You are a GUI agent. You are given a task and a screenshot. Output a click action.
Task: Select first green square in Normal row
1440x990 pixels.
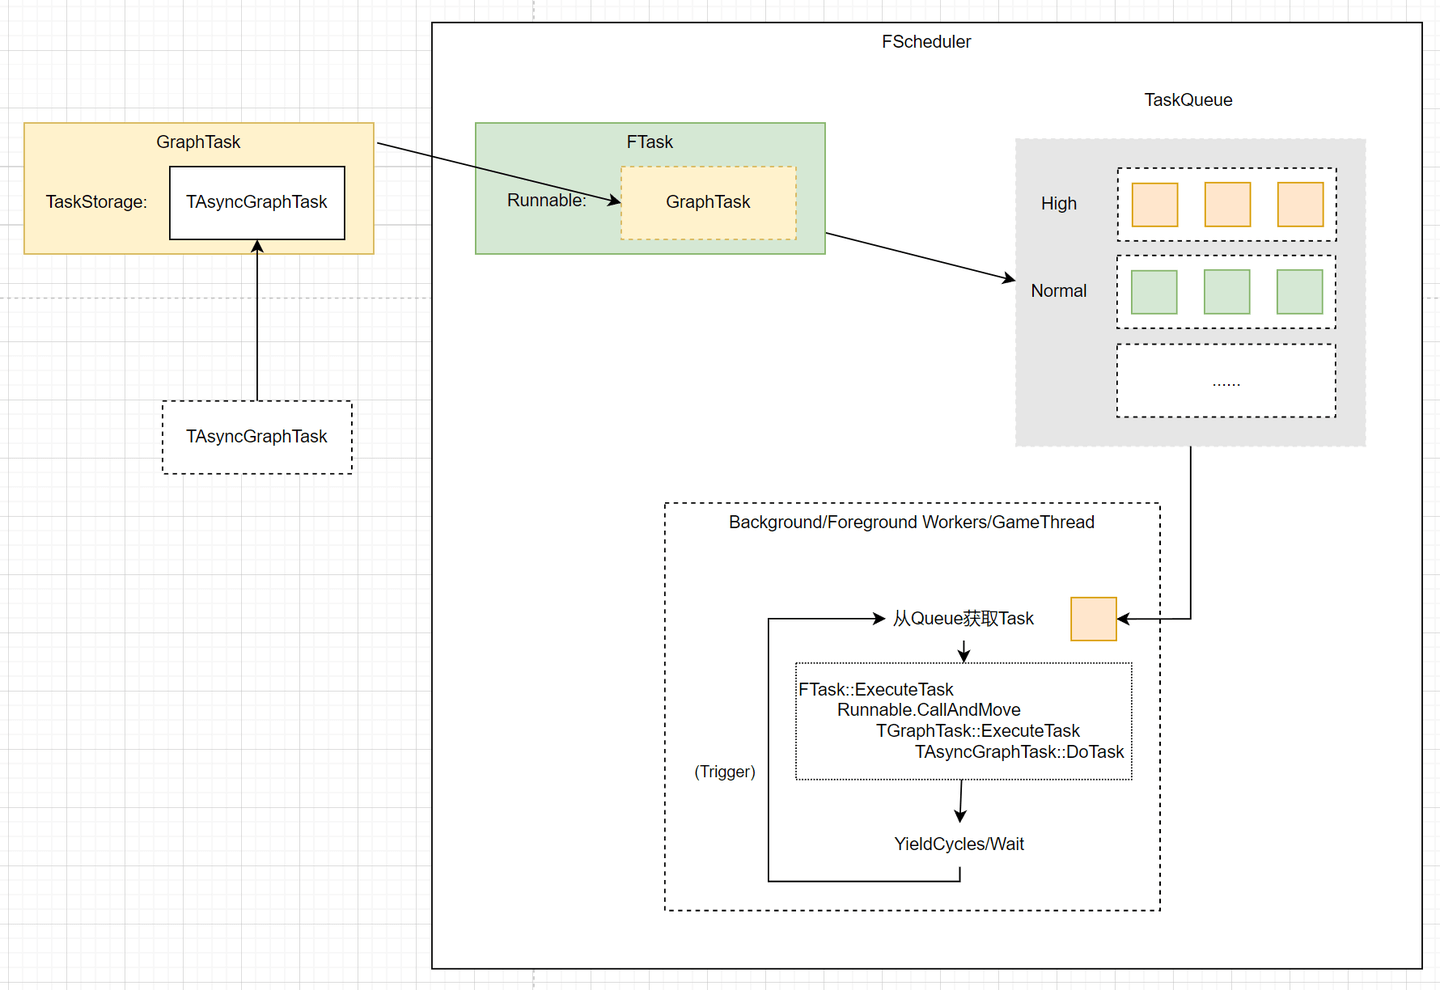[x=1154, y=292]
